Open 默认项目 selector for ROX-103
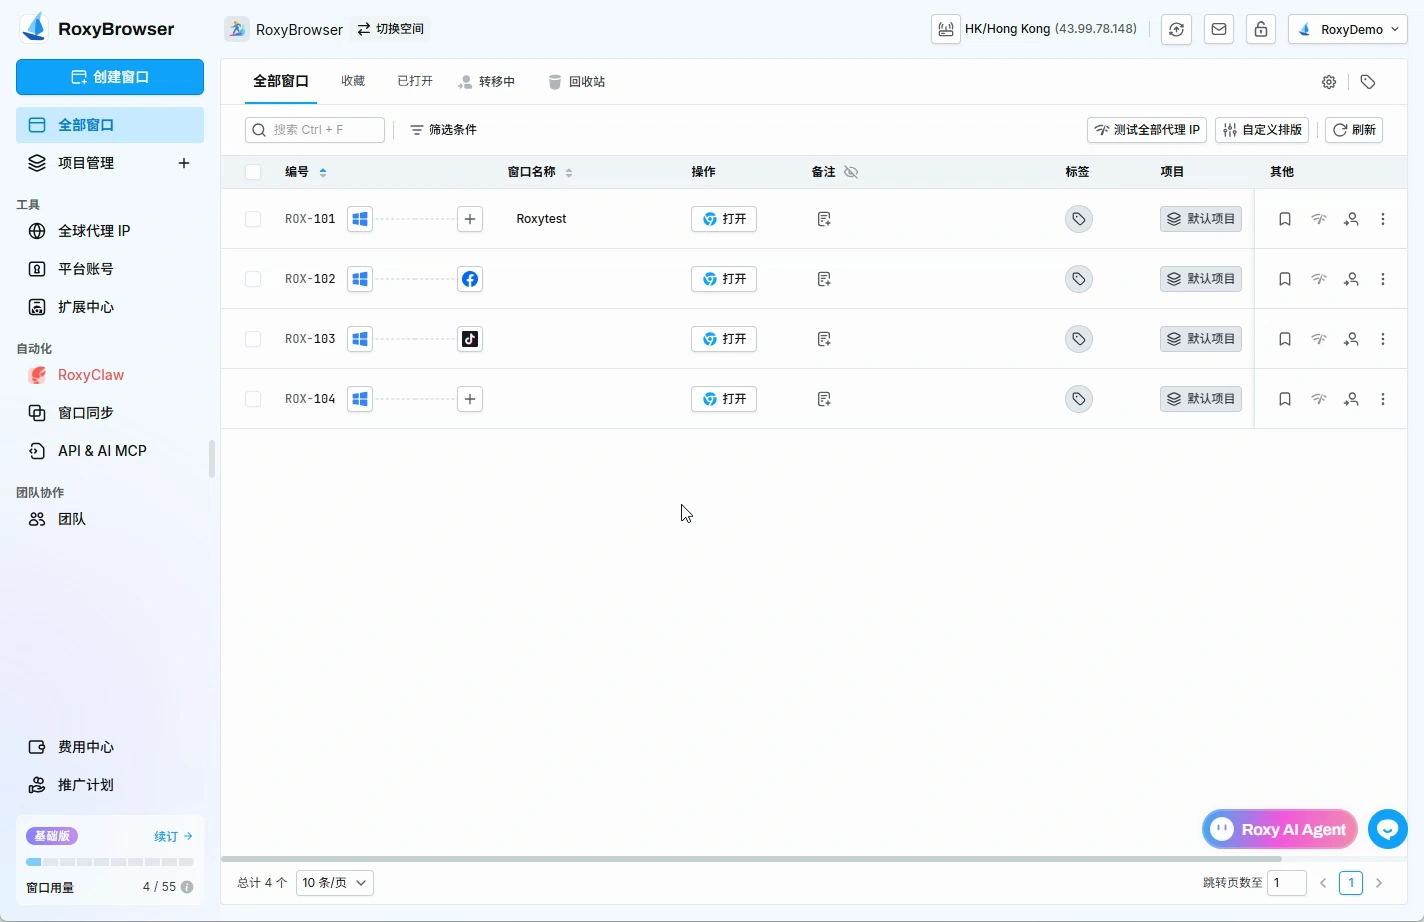Screen dimensions: 1424x922 click(x=1201, y=339)
